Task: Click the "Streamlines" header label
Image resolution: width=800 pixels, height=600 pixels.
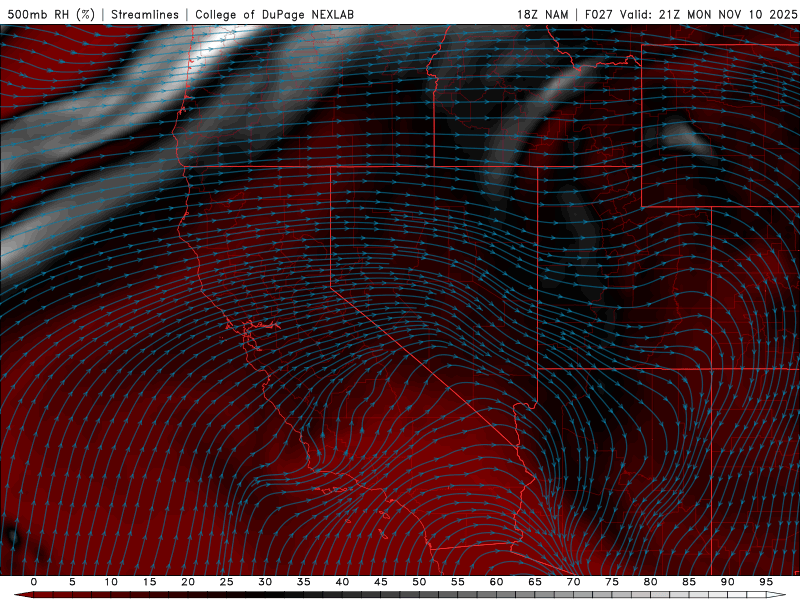Action: (x=145, y=14)
